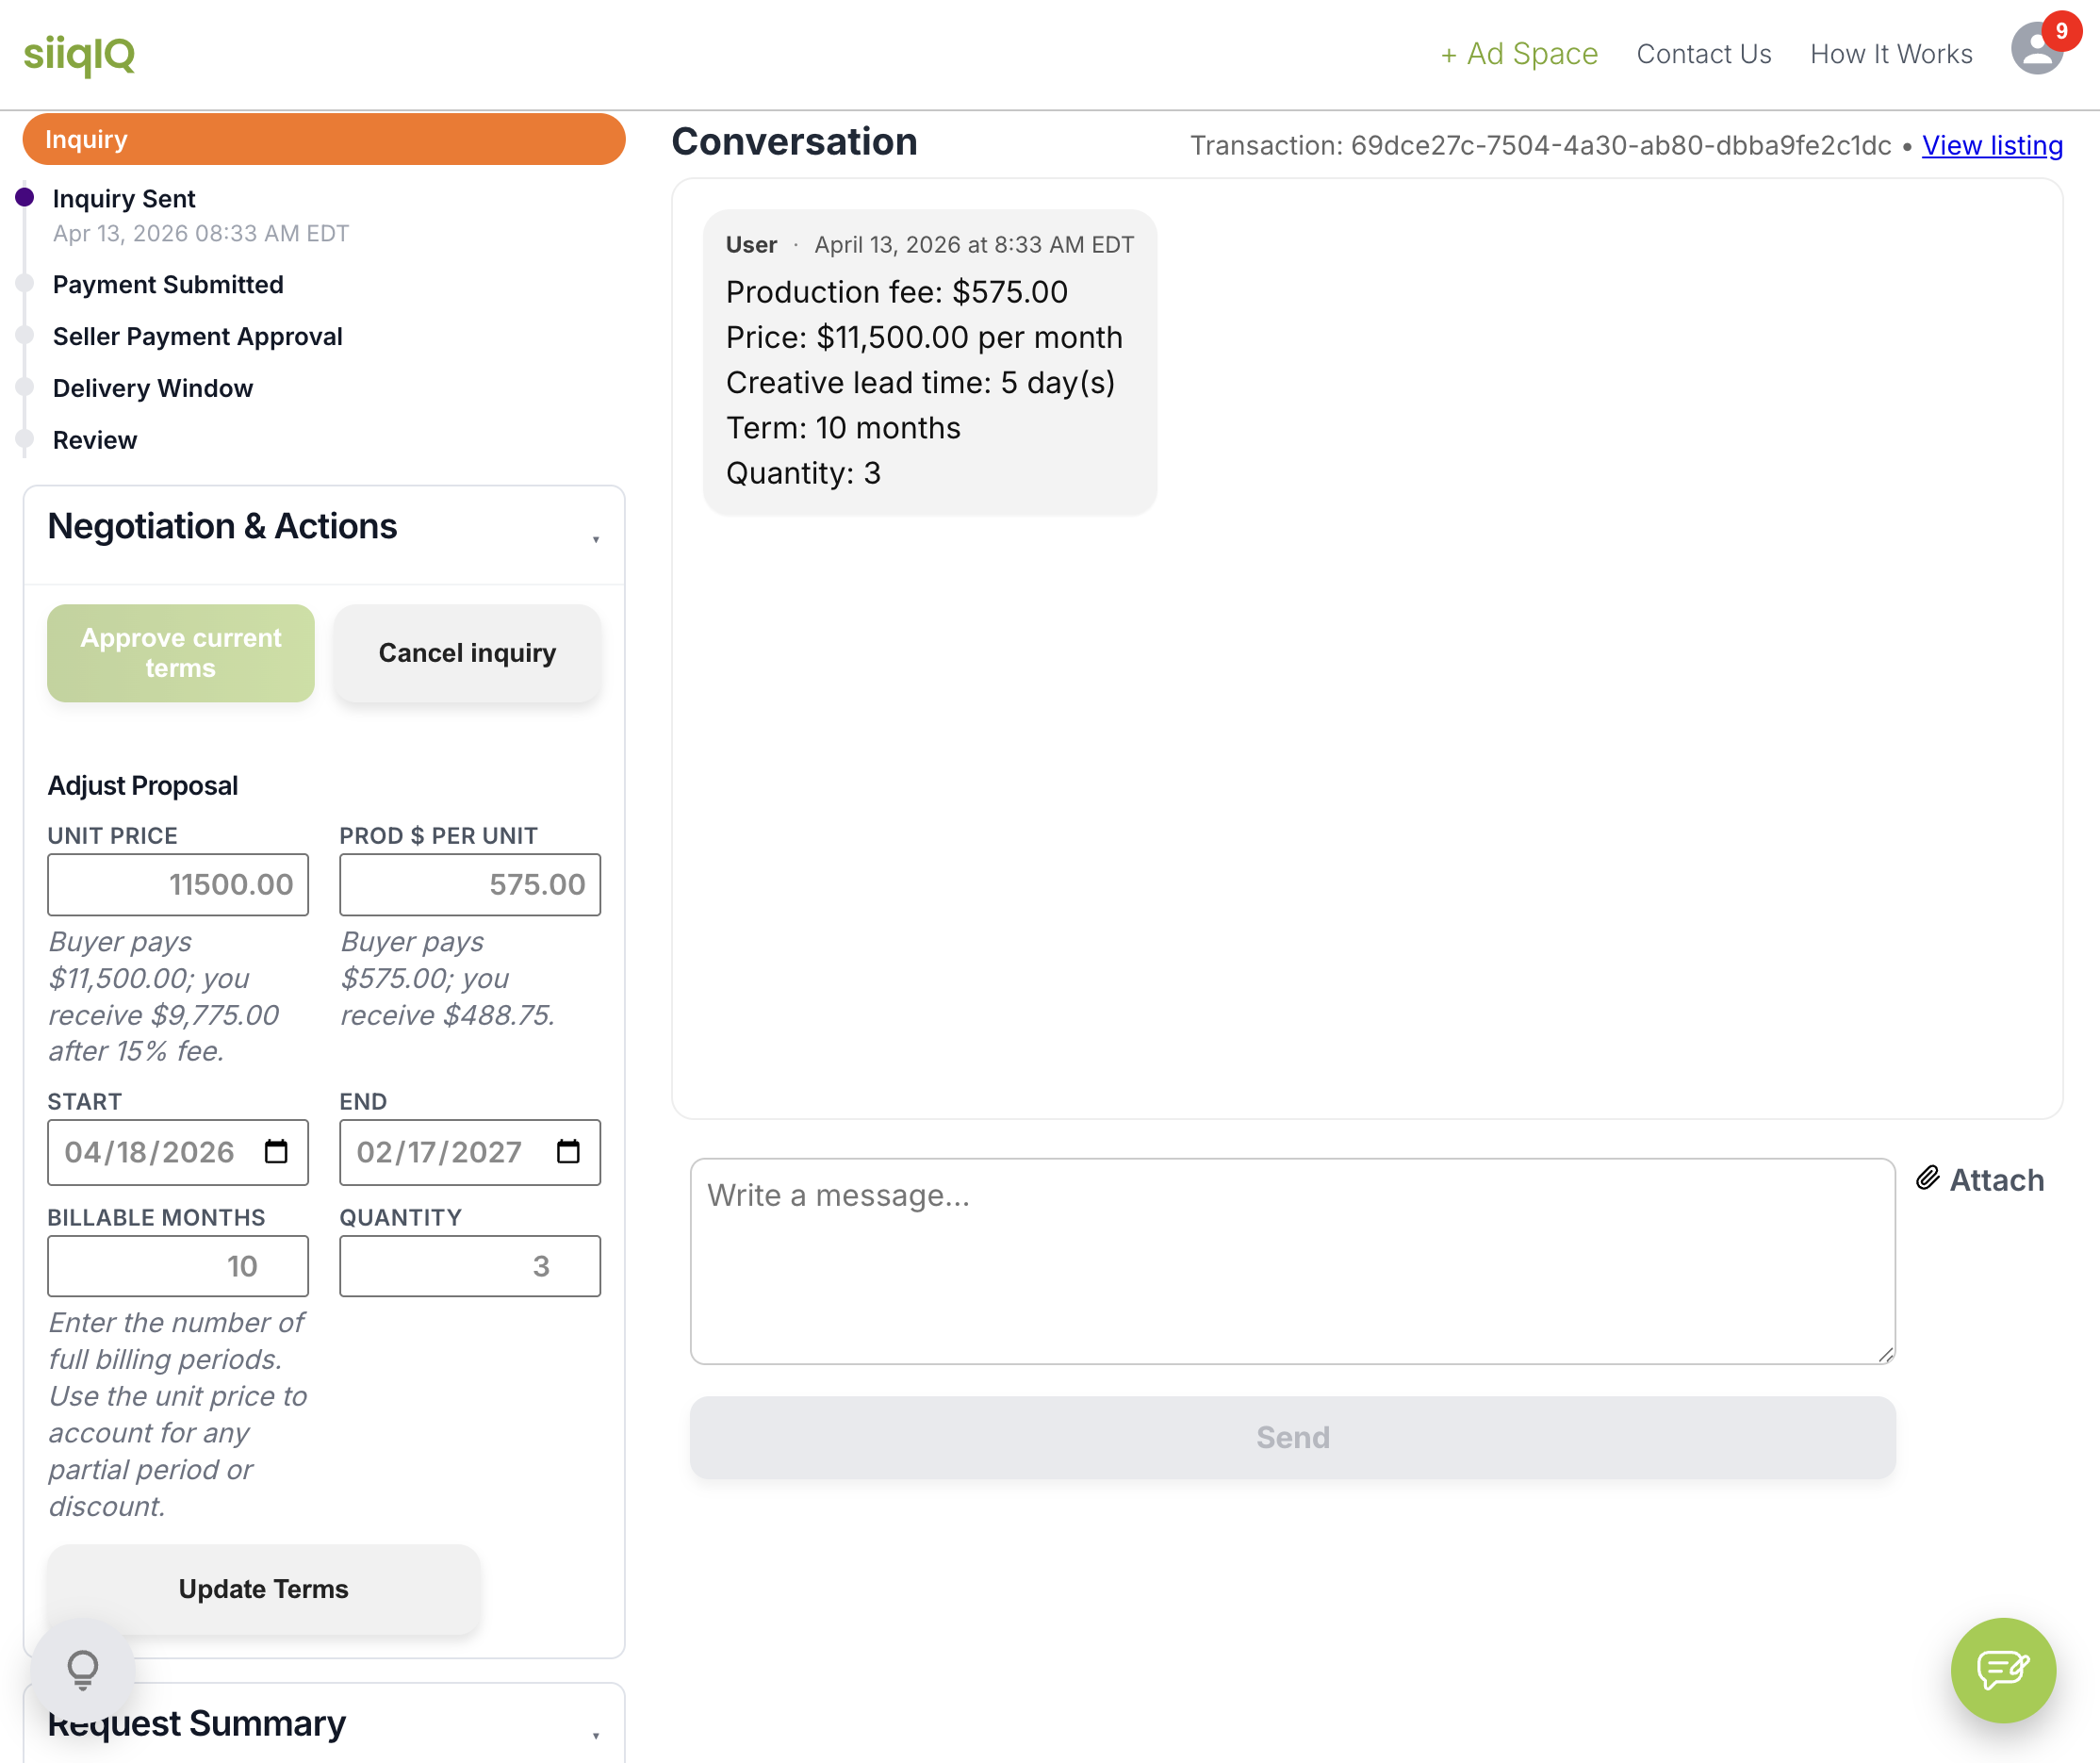Open How It Works page
Screen dimensions: 2100x1763
[1890, 54]
